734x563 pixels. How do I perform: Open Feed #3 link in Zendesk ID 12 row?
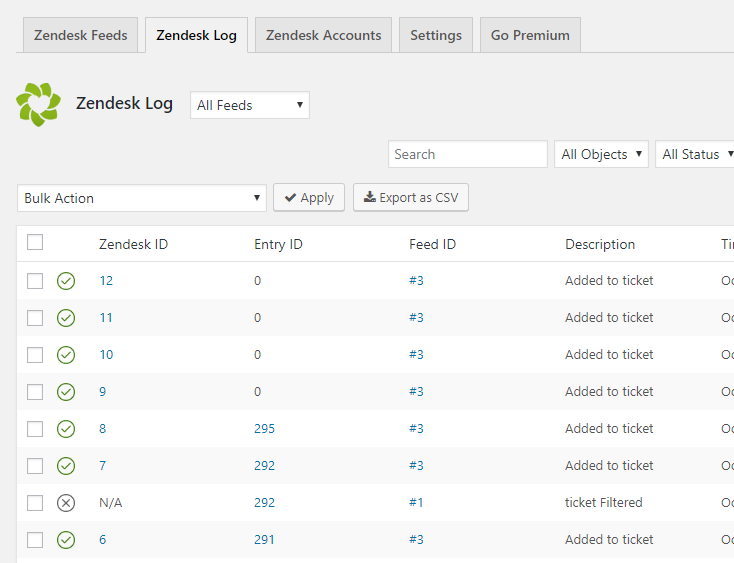[416, 280]
